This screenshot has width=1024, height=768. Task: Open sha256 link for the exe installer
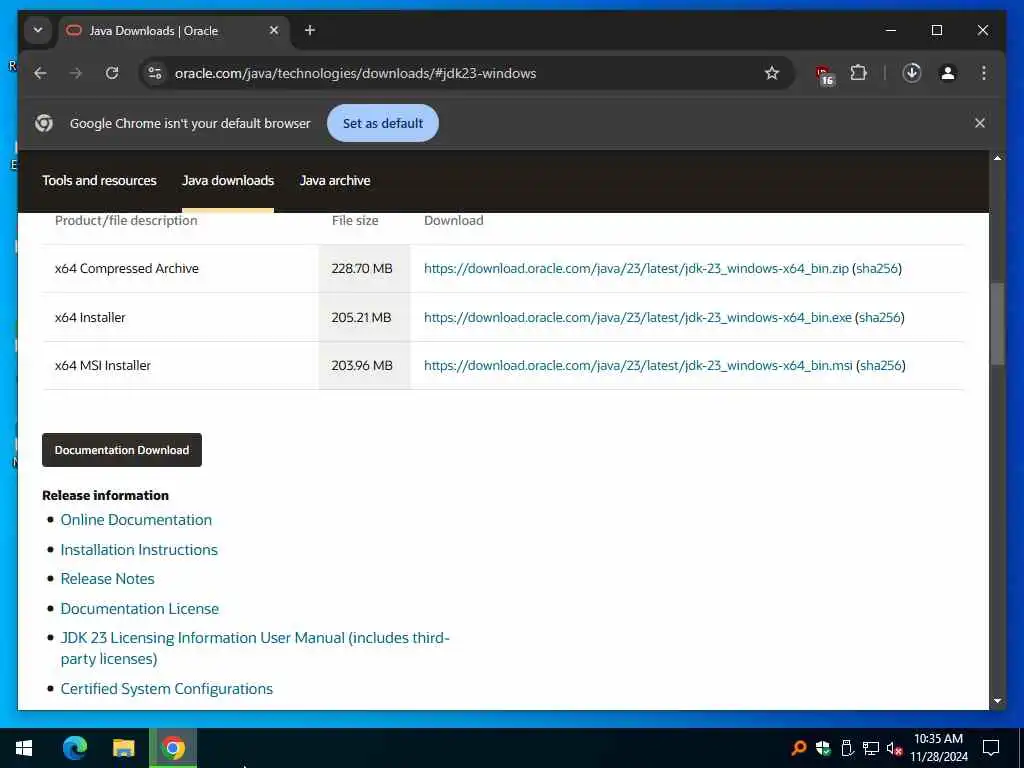(x=880, y=317)
